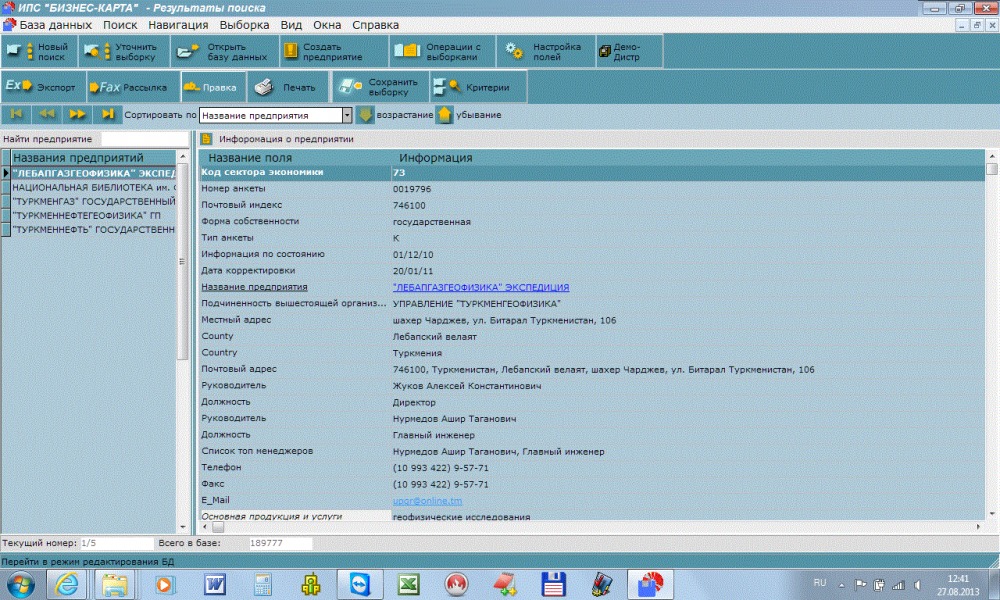
Task: Sort descending with the убывание arrow
Action: (444, 115)
